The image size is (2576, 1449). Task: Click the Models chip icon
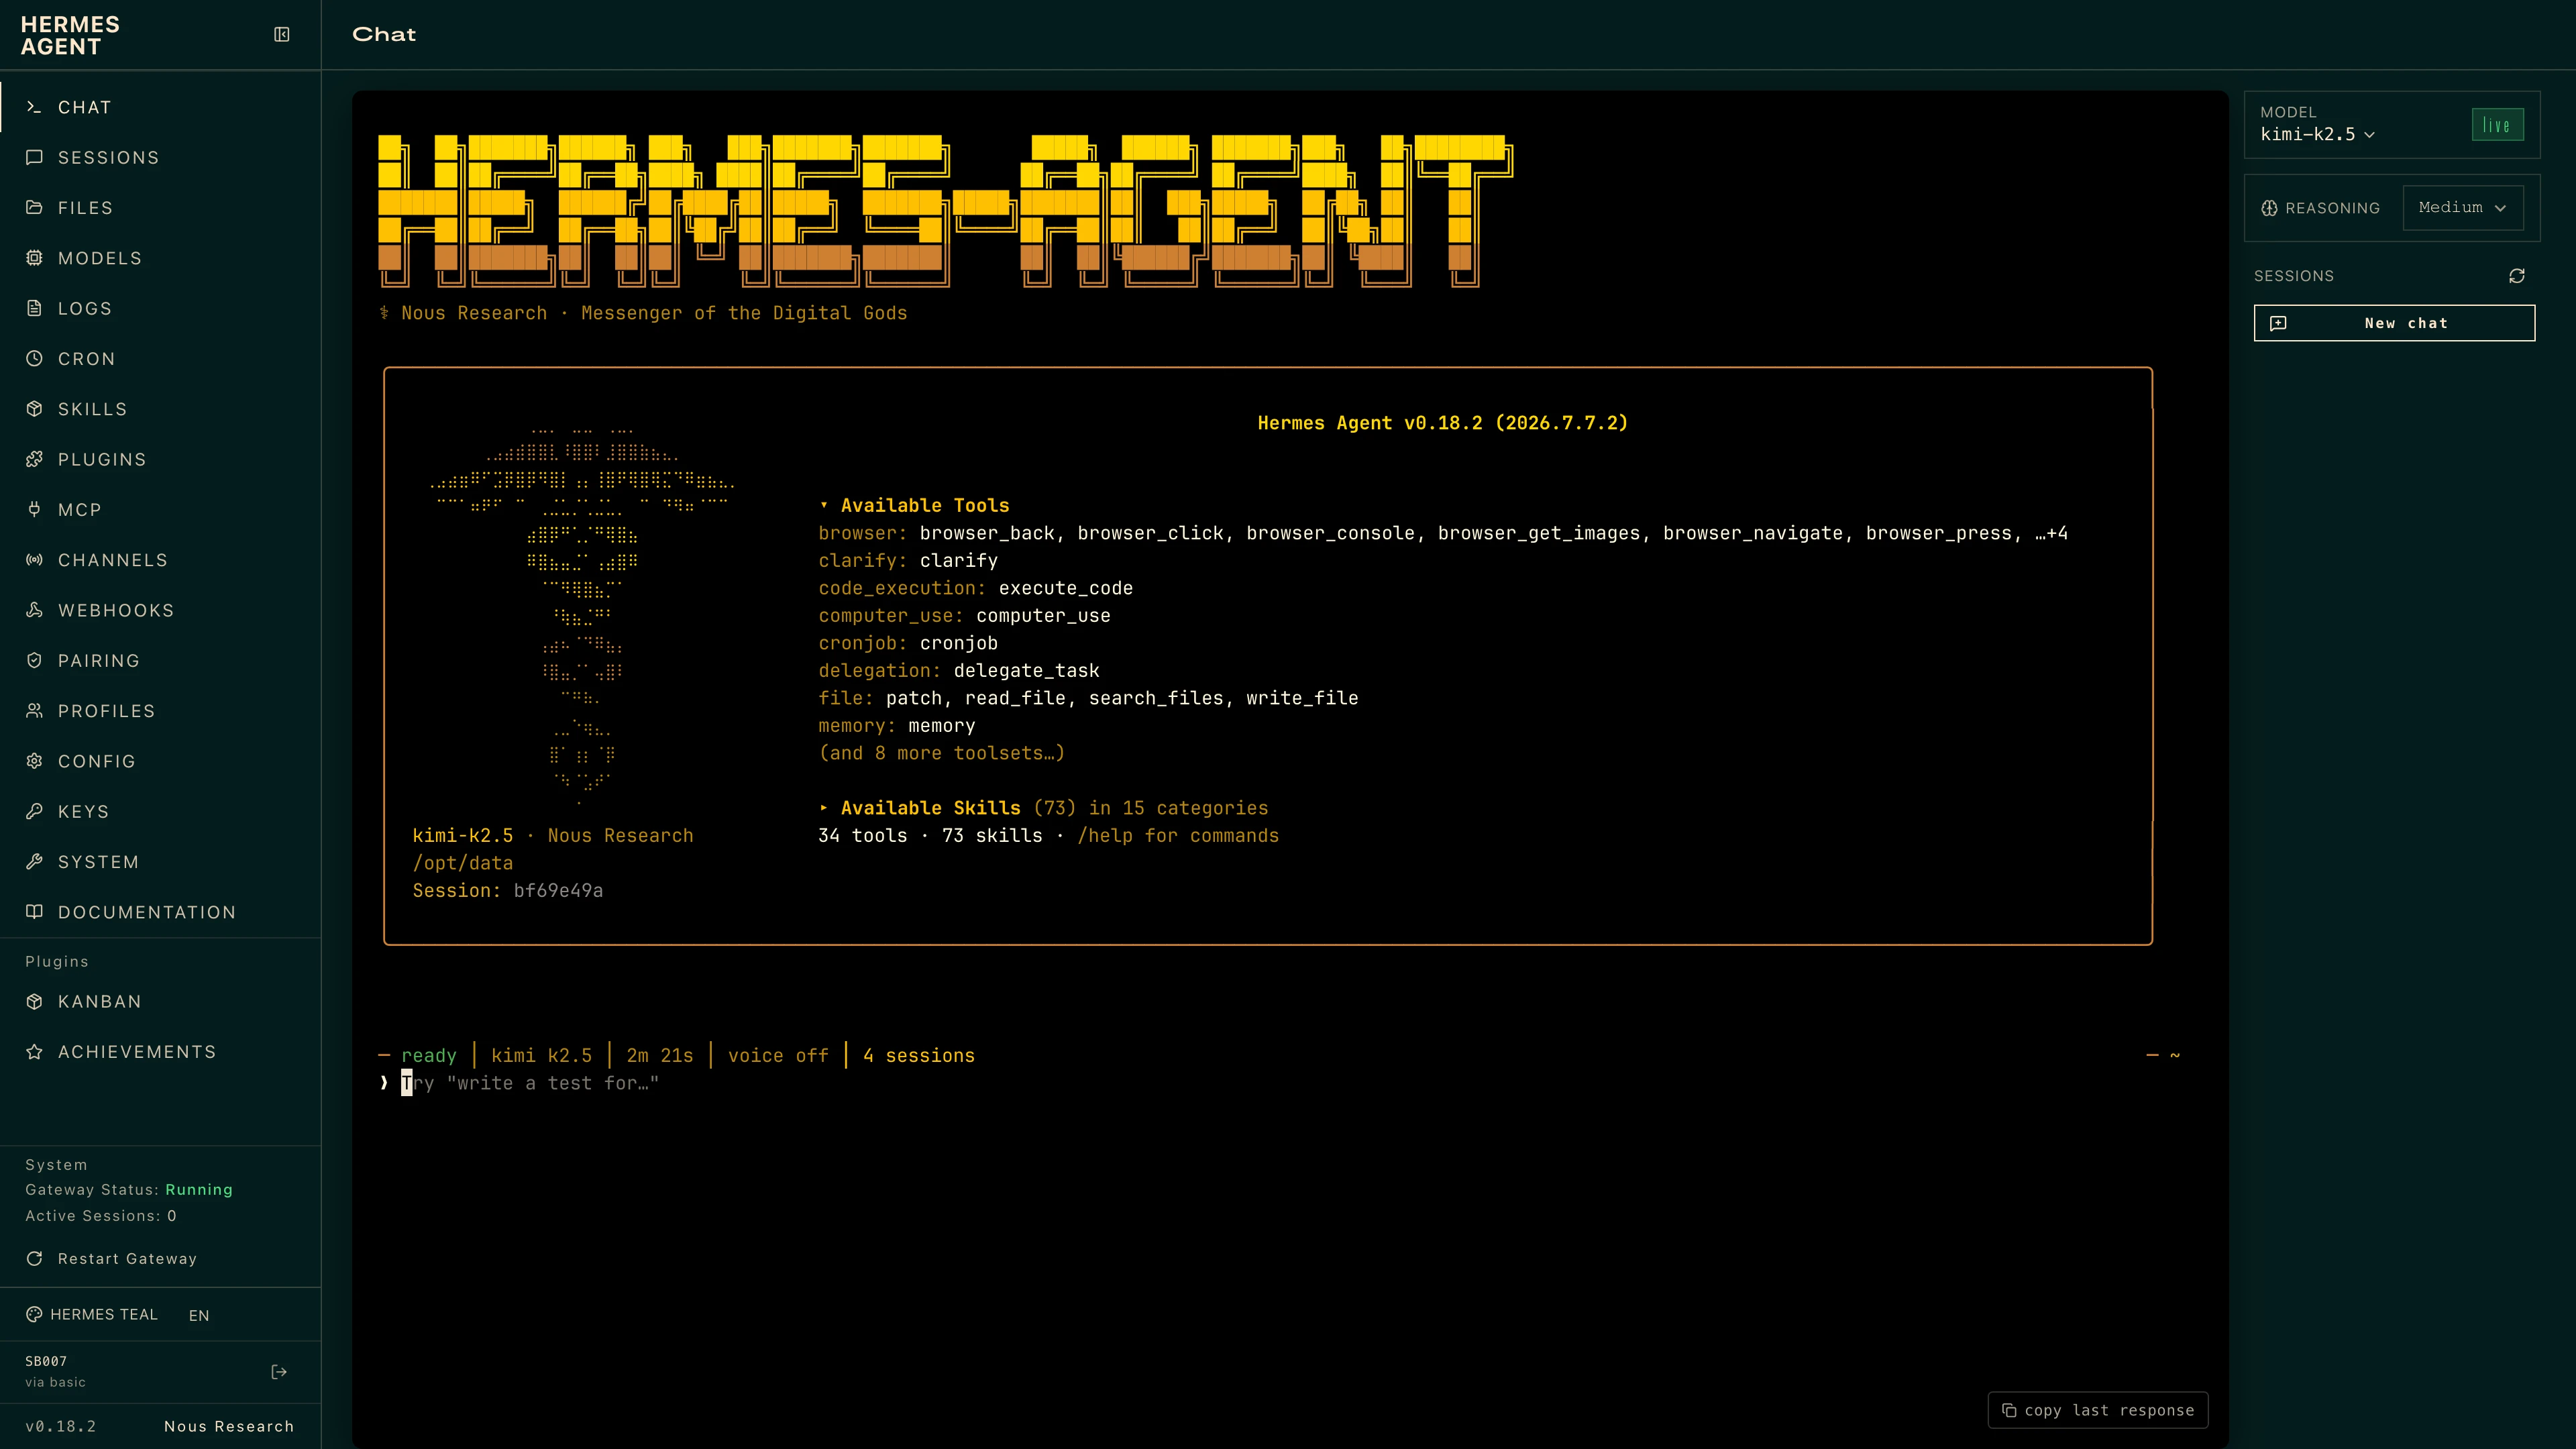pyautogui.click(x=34, y=258)
